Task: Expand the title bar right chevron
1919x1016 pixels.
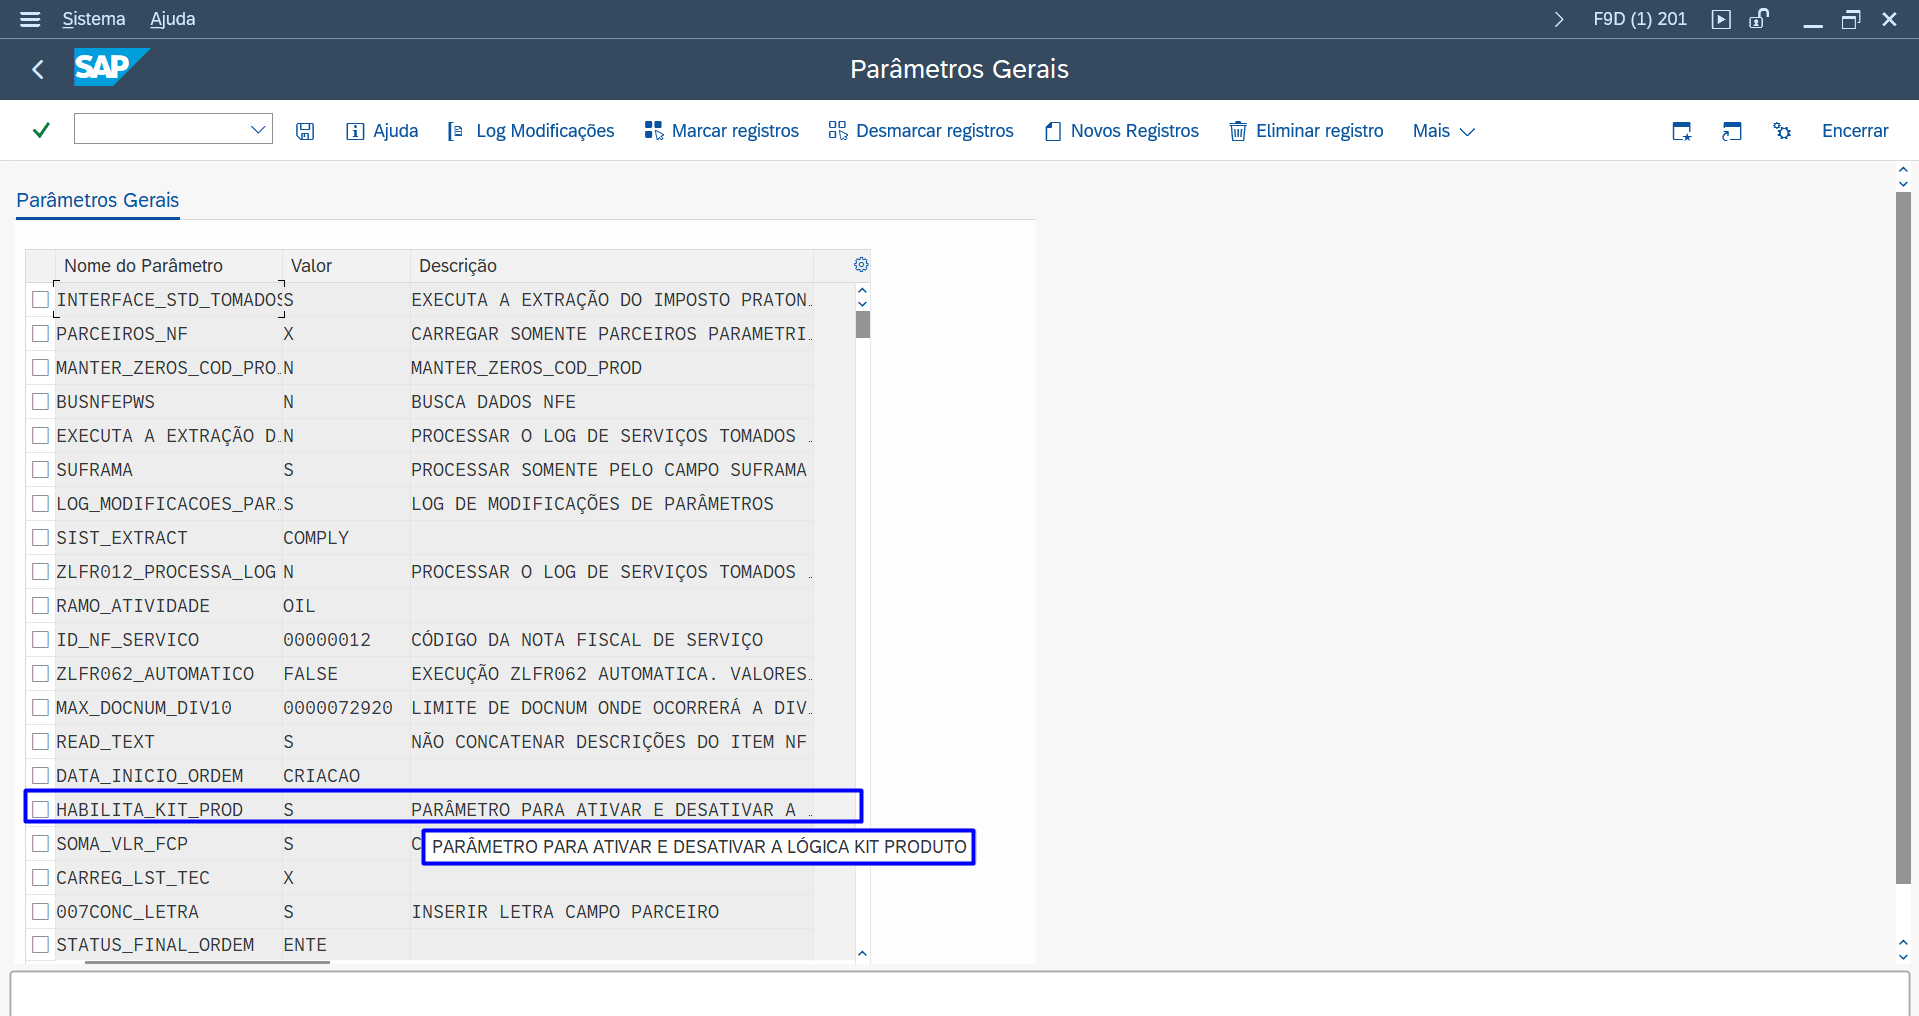Action: [x=1559, y=19]
